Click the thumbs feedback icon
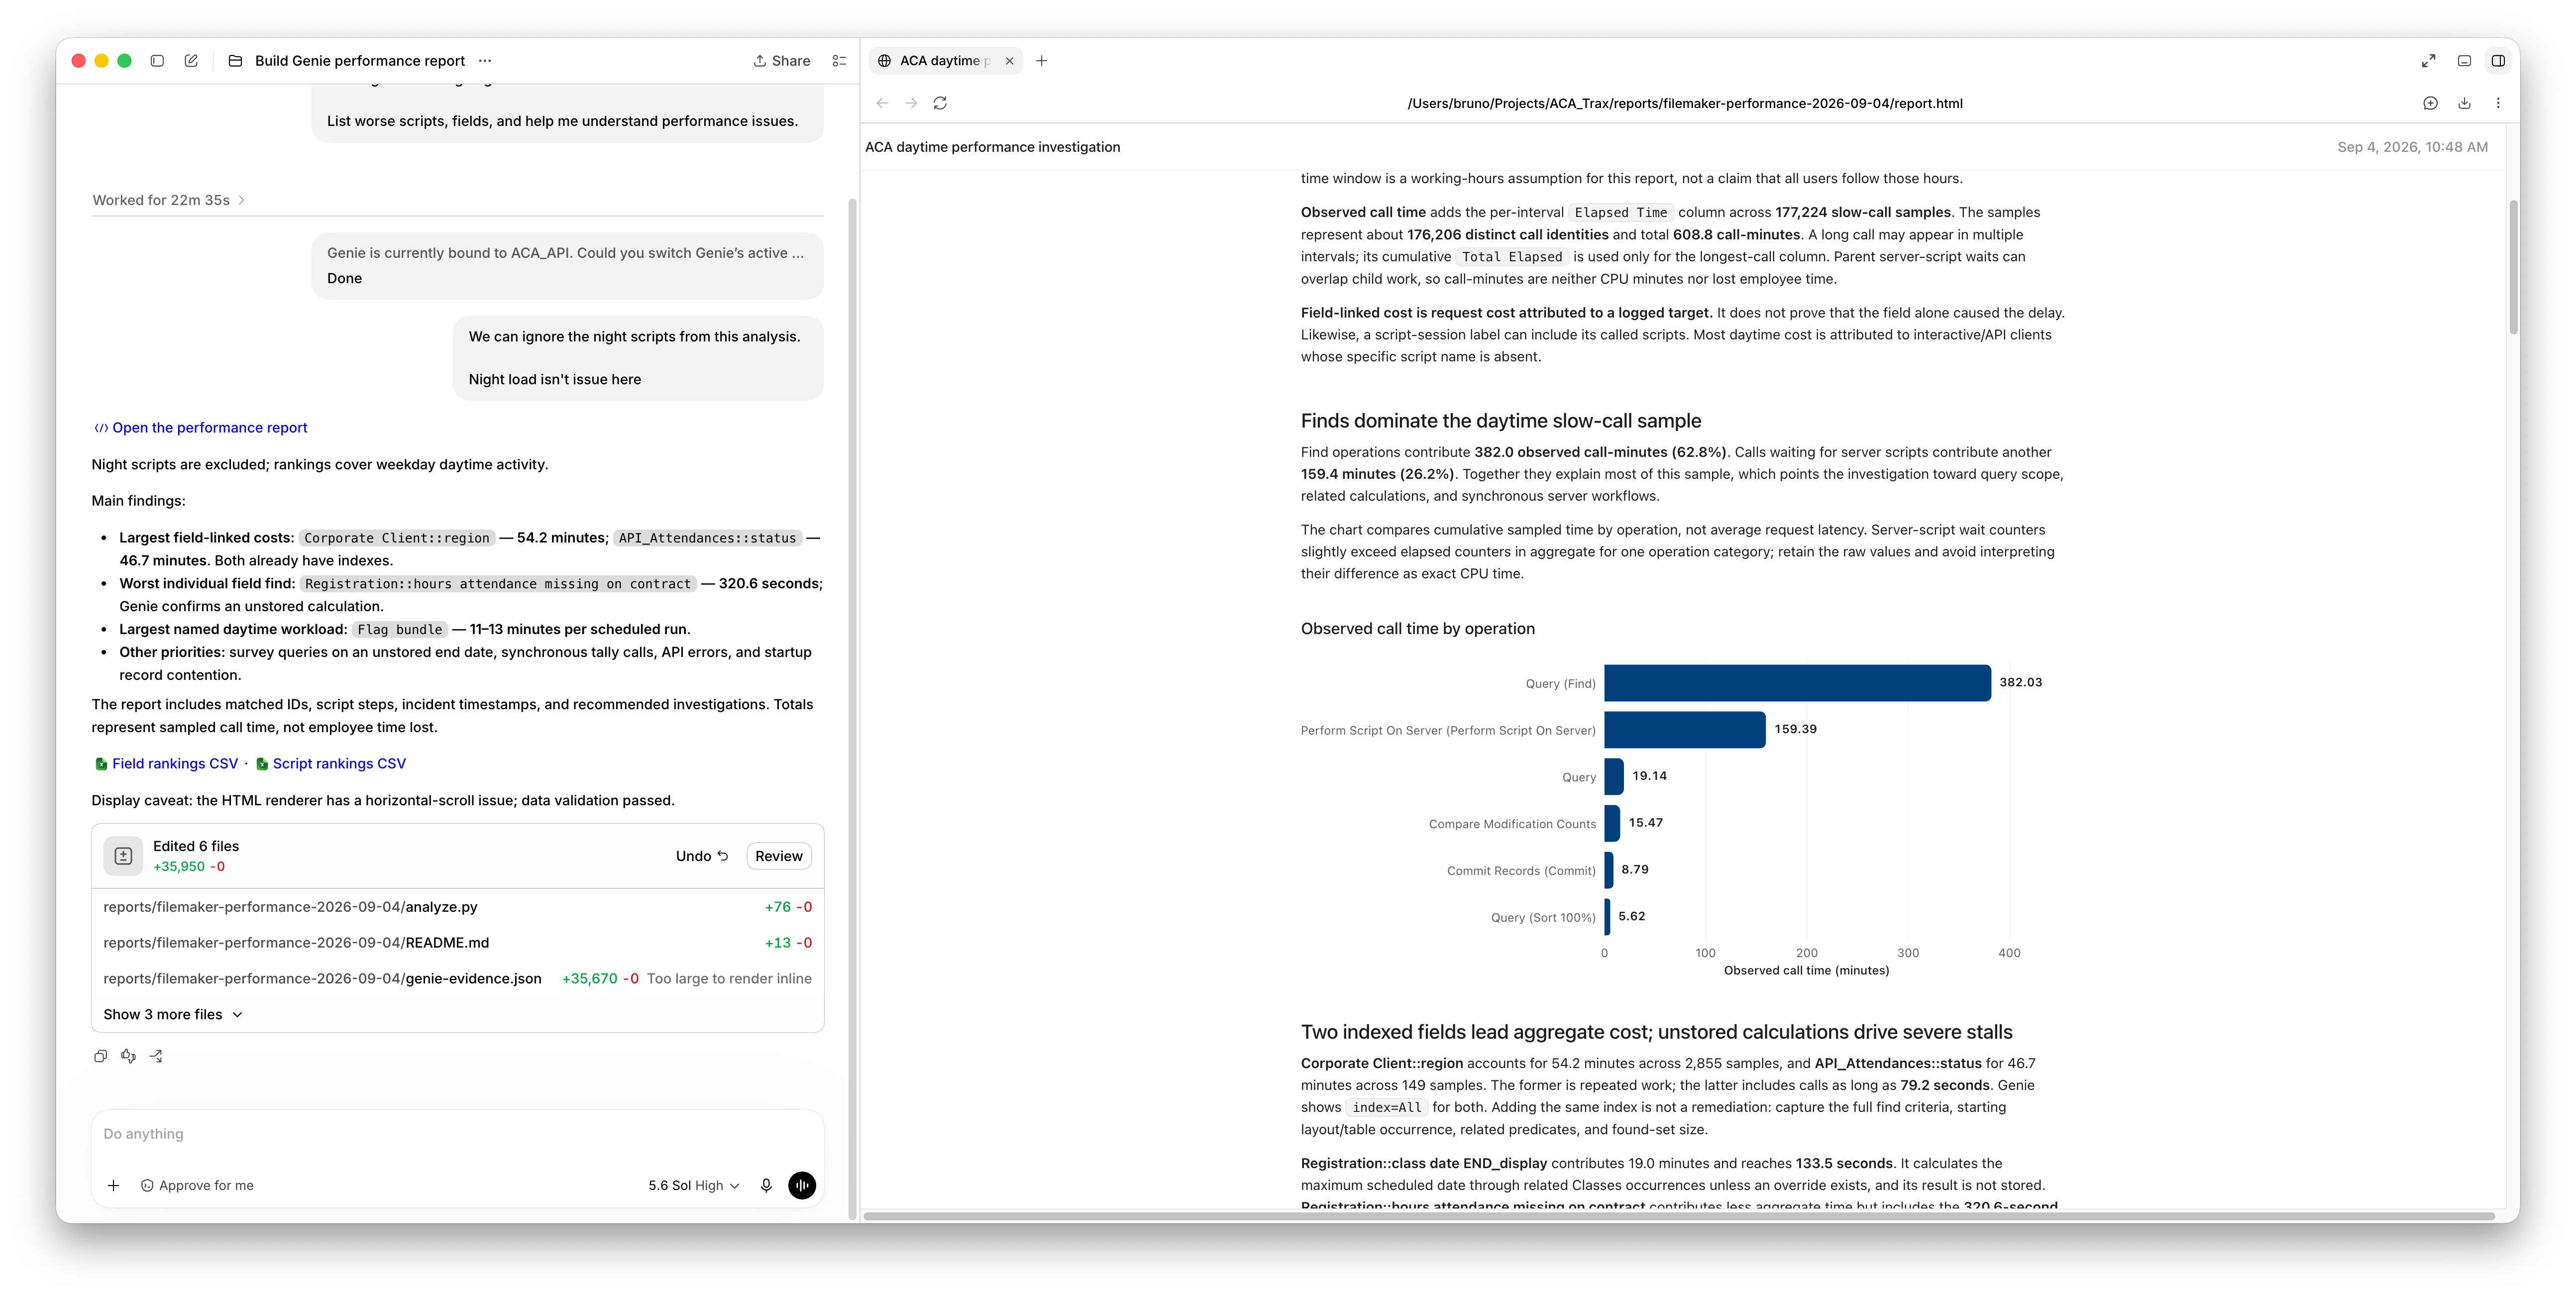Viewport: 2576px width, 1297px height. pyautogui.click(x=128, y=1056)
